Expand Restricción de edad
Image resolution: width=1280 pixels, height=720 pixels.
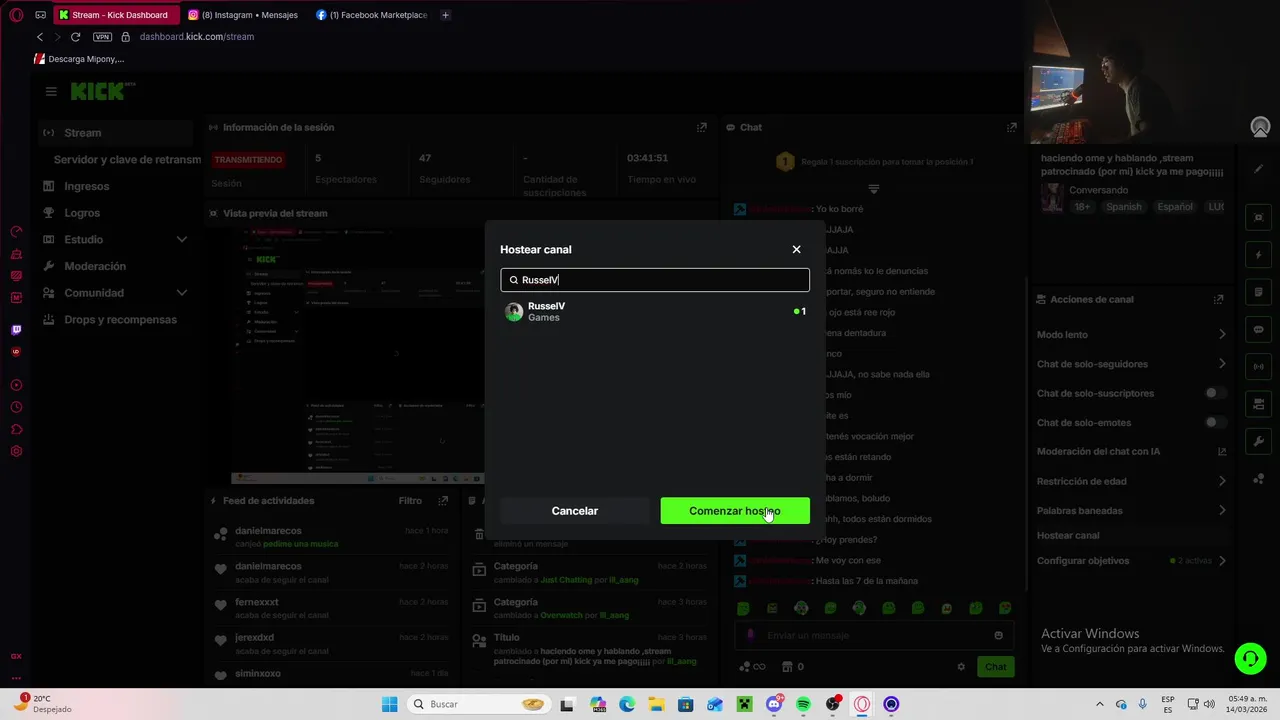(1131, 481)
